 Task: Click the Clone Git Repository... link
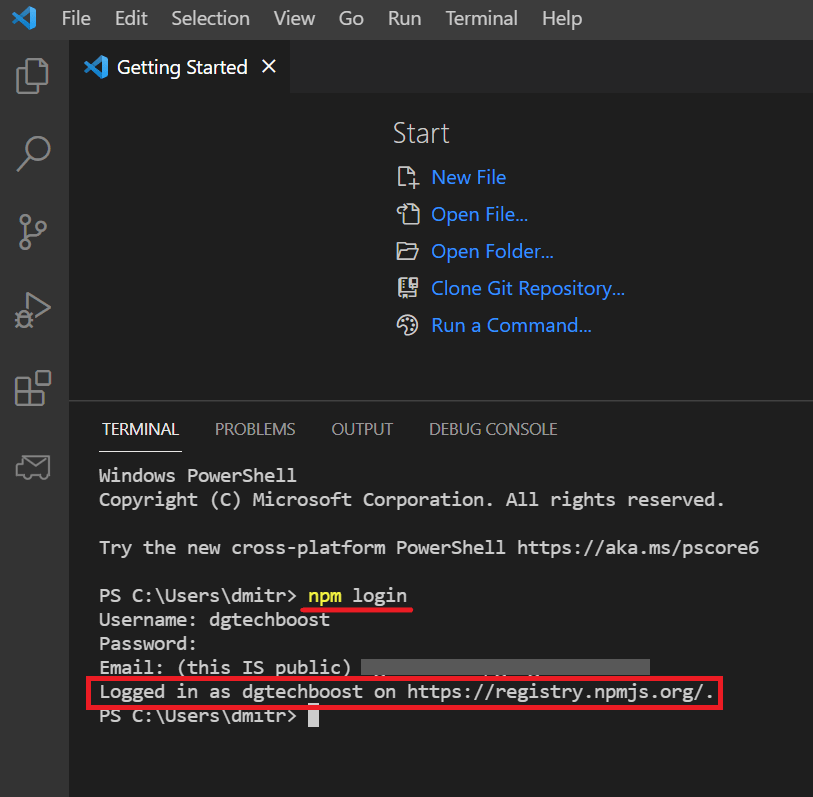pyautogui.click(x=528, y=288)
